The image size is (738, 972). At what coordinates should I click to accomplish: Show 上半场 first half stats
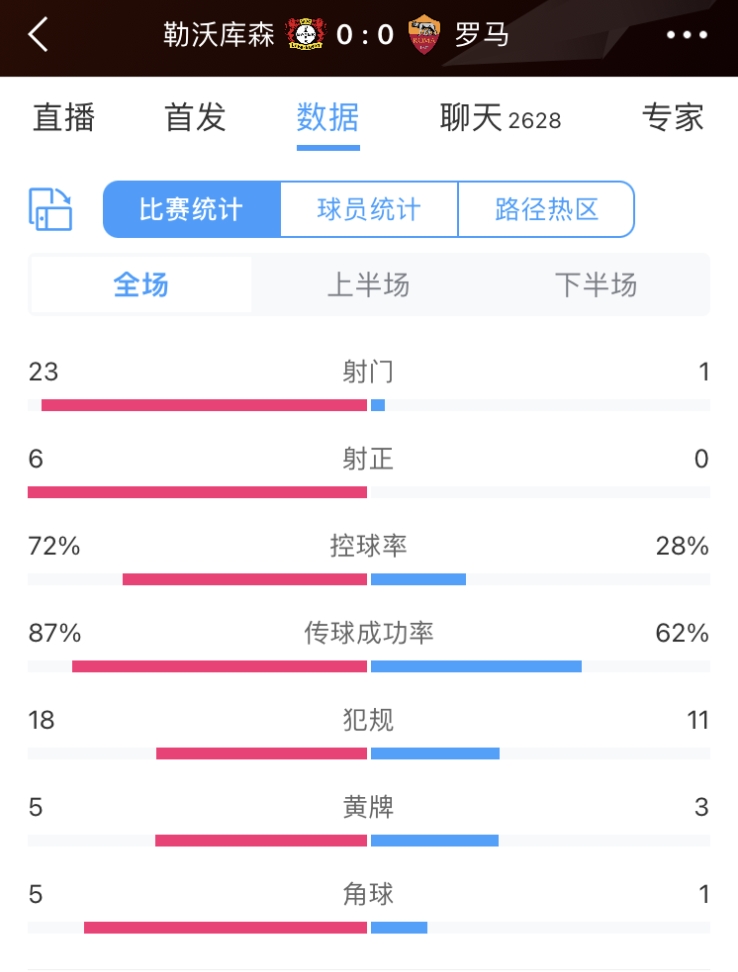click(368, 285)
